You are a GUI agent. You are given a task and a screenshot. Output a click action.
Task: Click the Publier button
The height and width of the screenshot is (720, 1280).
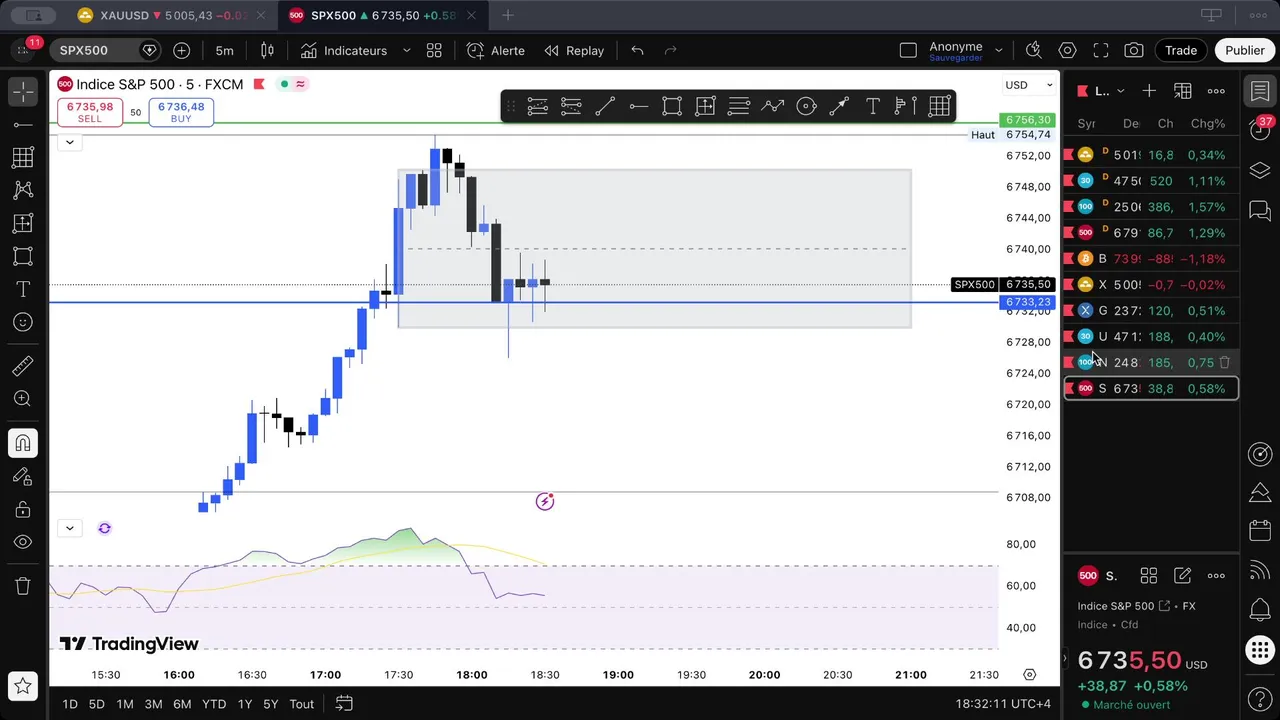tap(1245, 50)
